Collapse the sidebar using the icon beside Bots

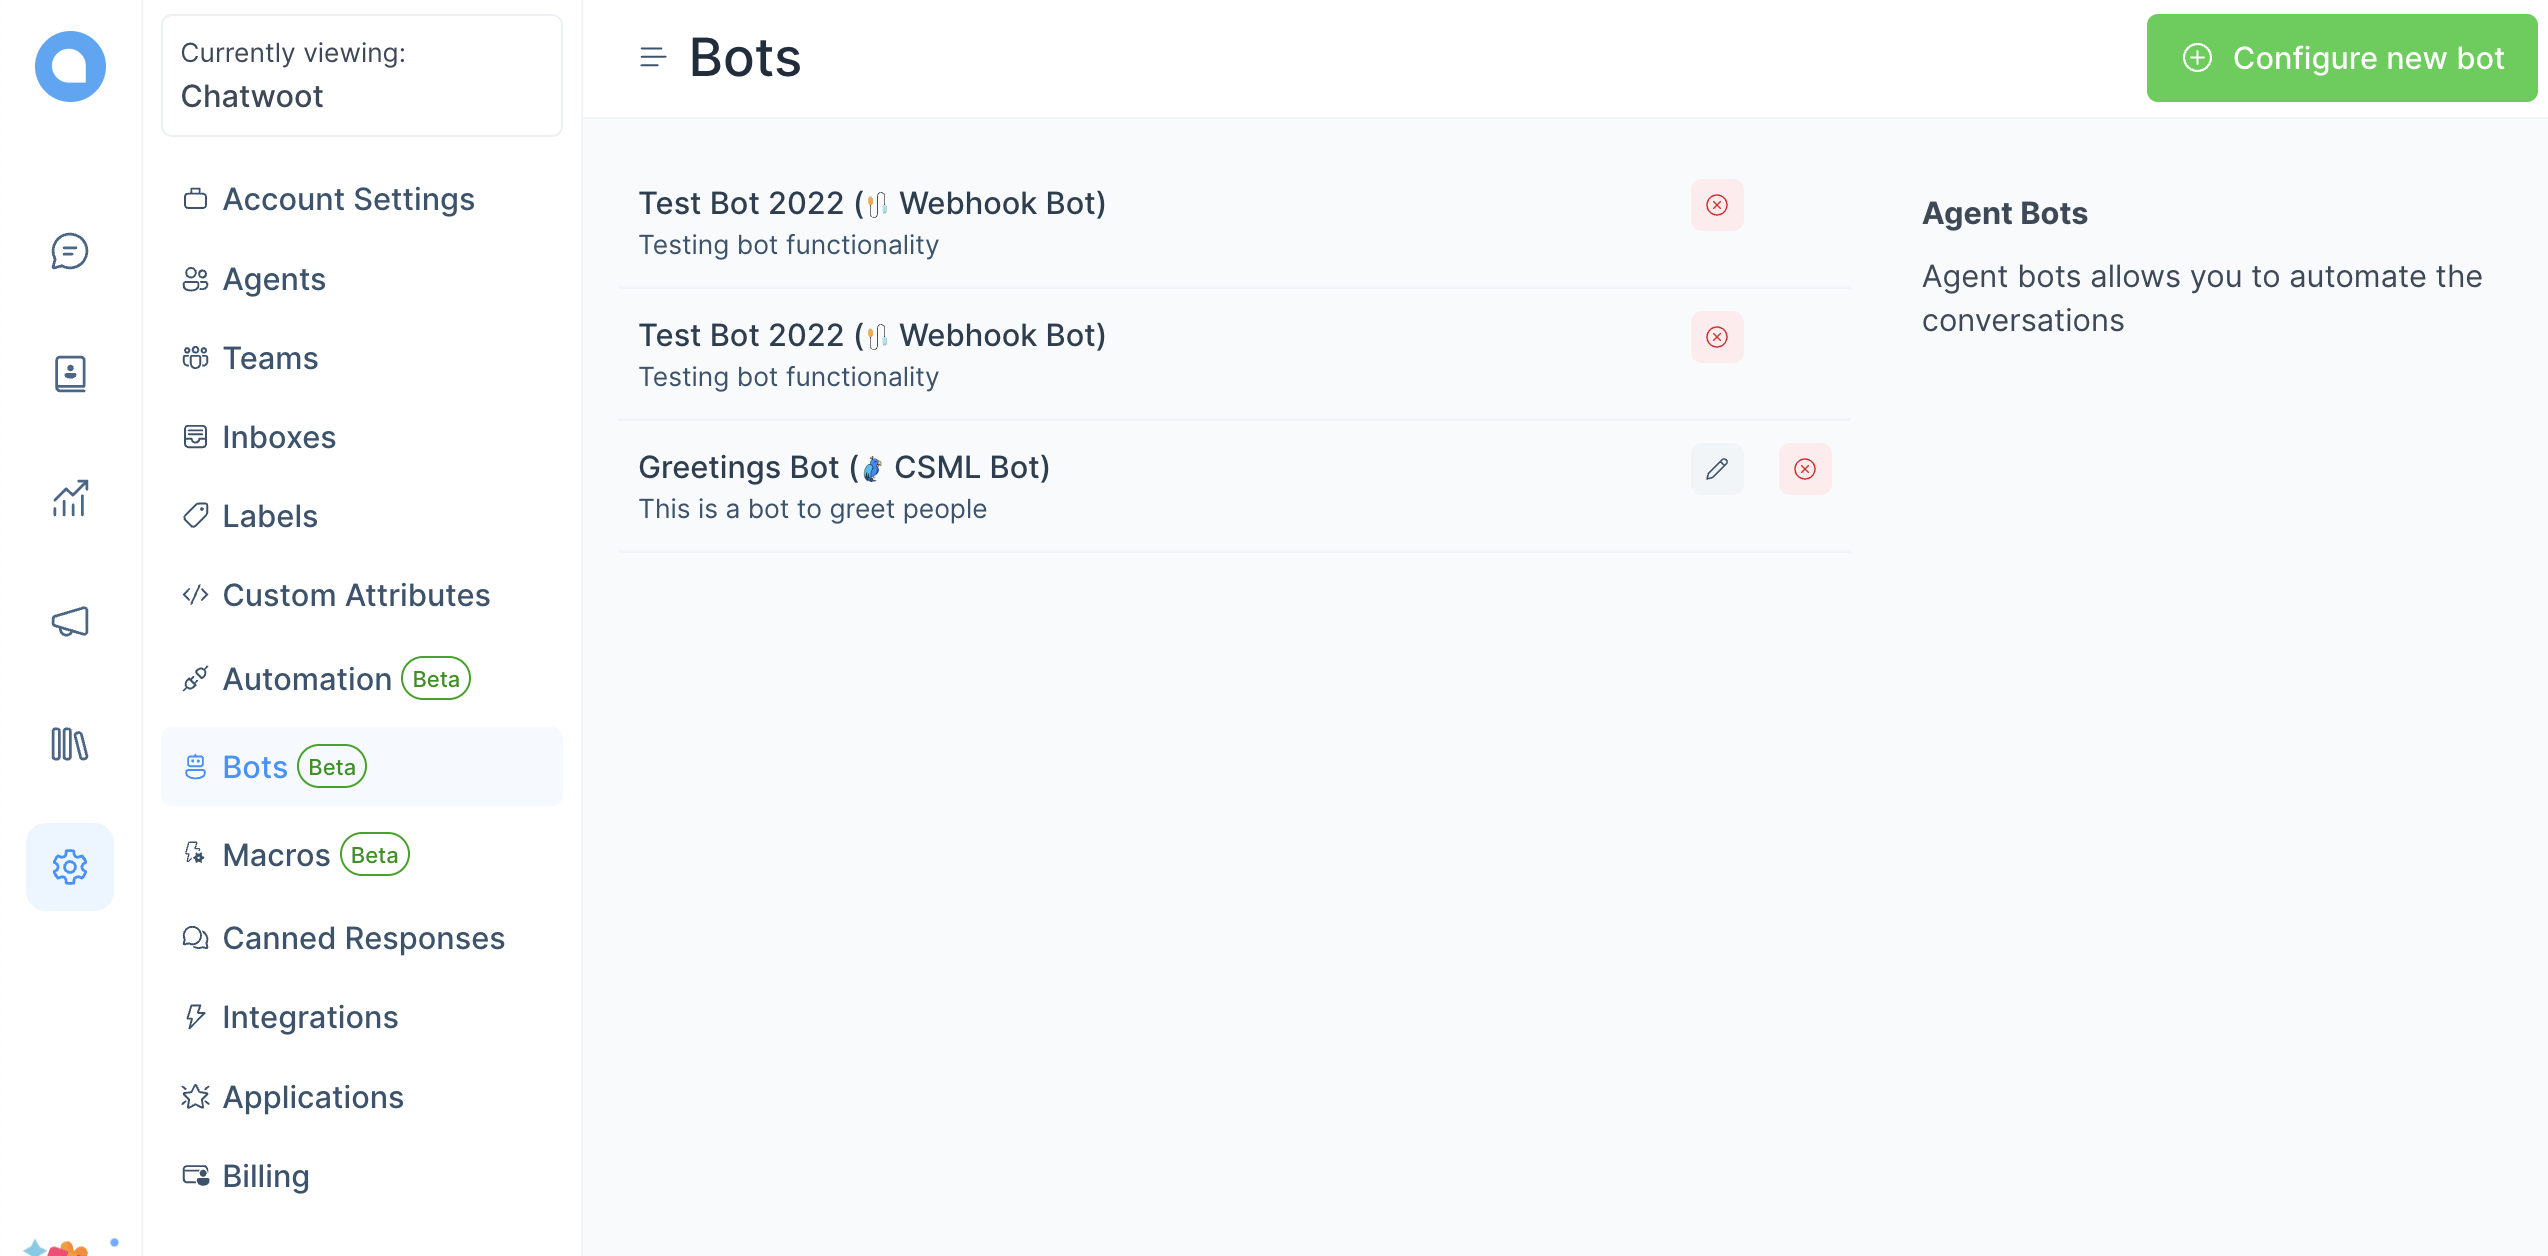653,57
